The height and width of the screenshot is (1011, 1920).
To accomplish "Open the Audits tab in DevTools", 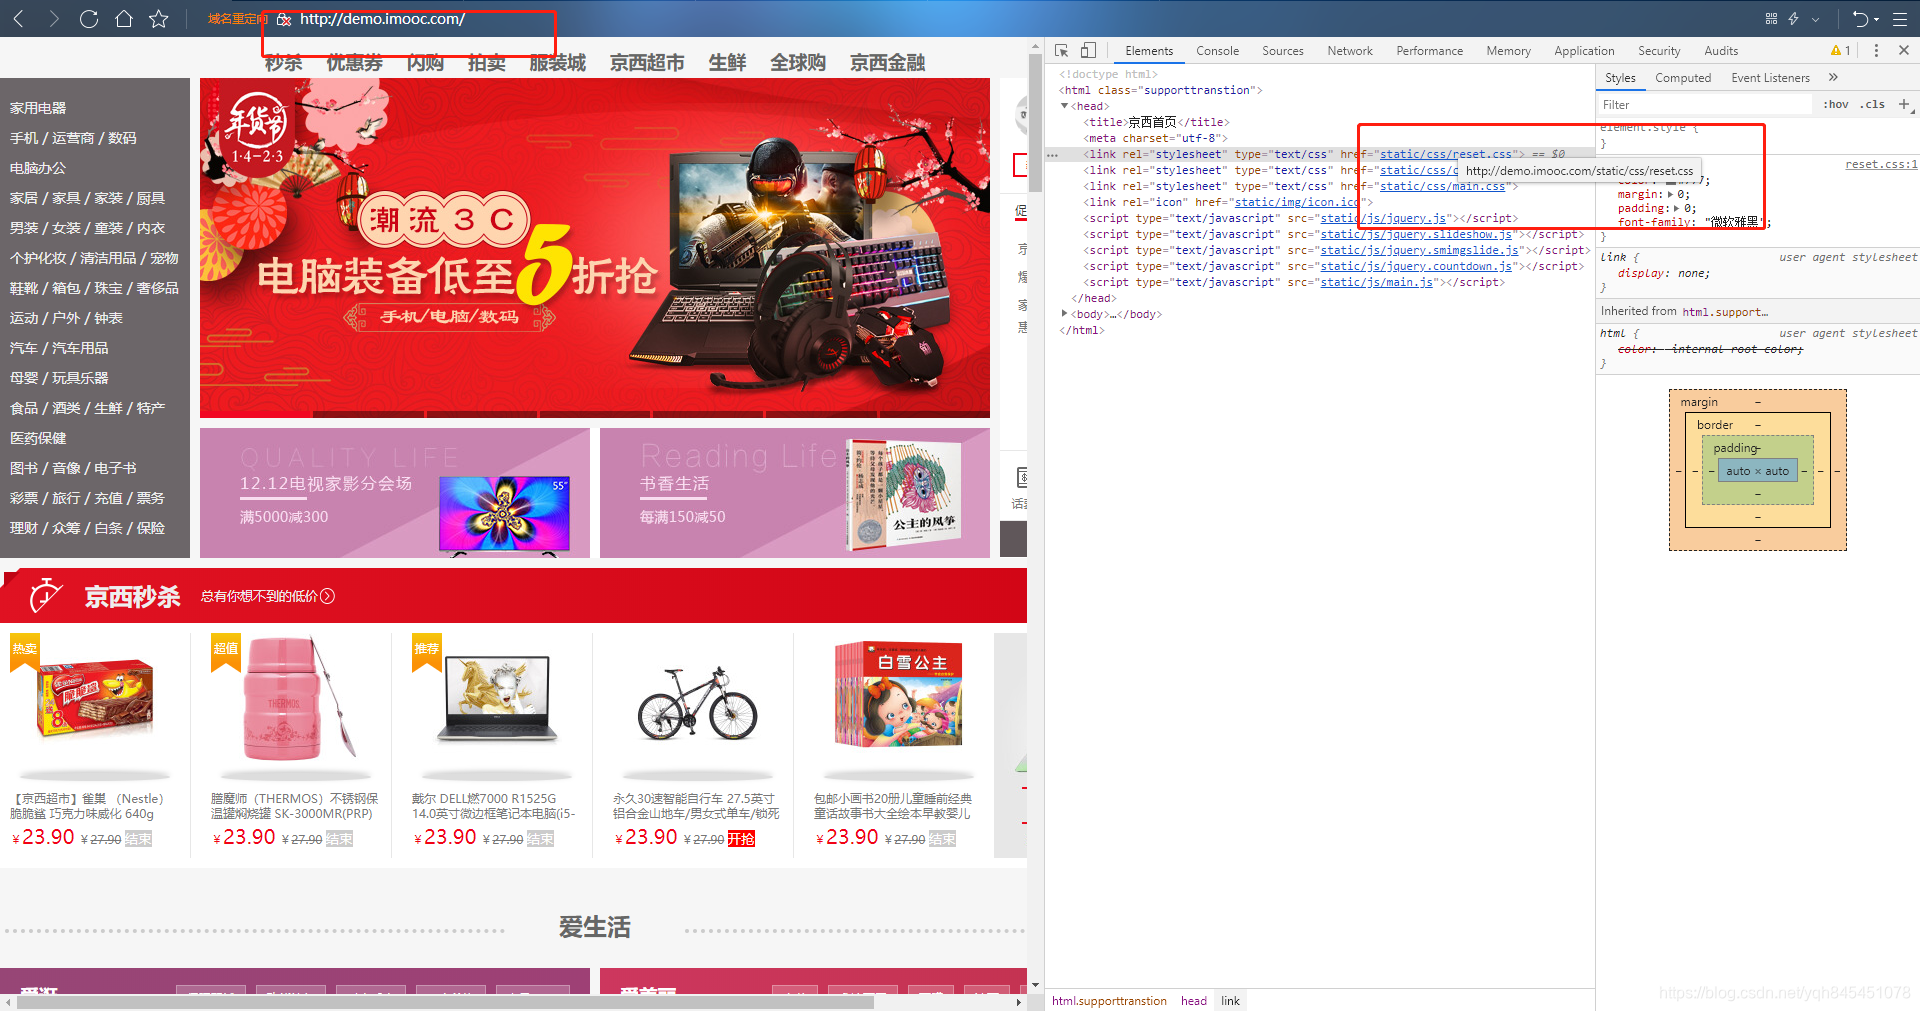I will coord(1721,51).
